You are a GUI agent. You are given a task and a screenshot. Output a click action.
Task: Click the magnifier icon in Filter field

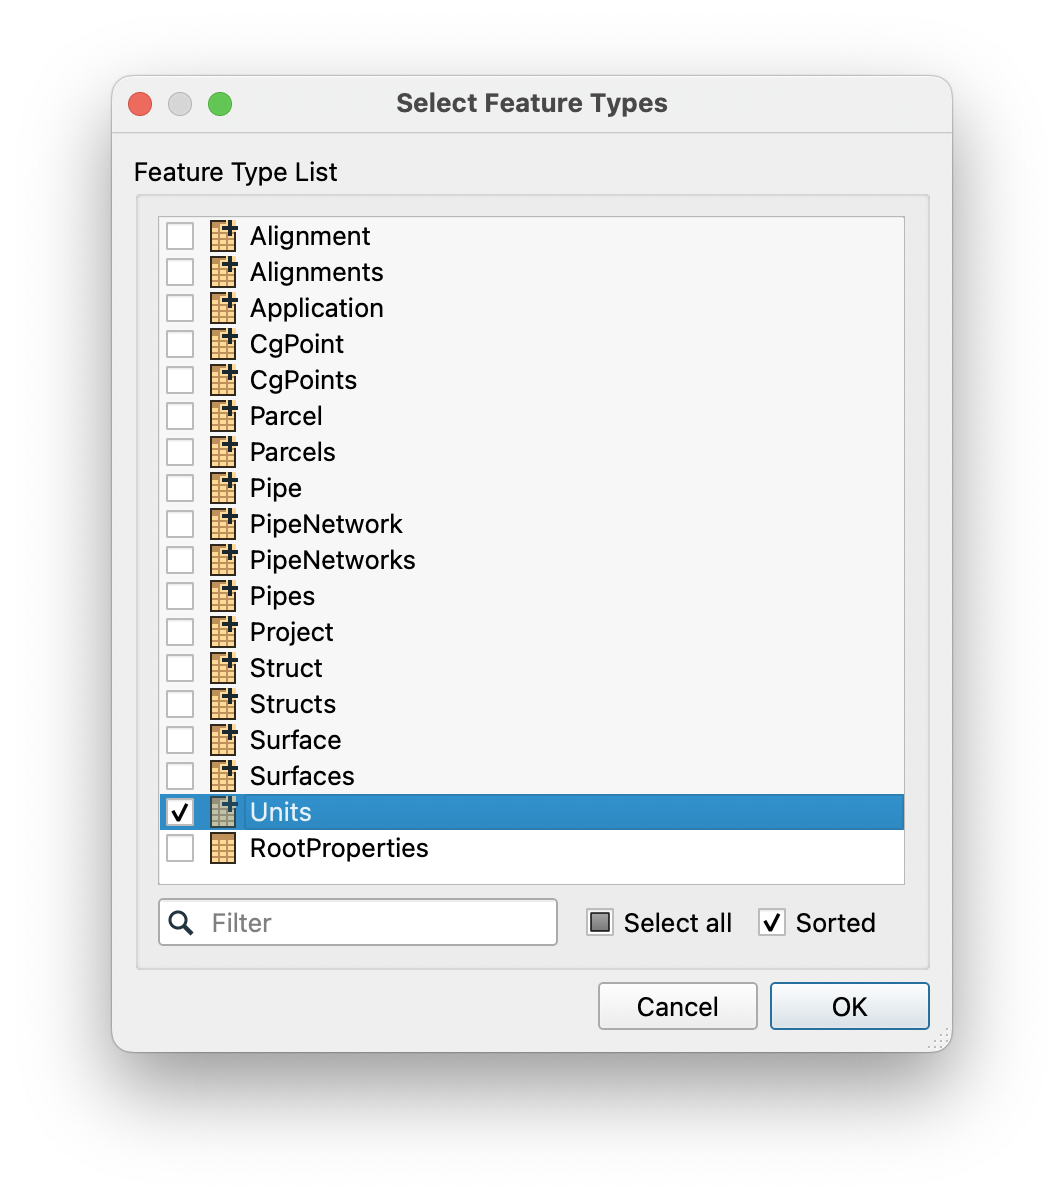click(x=182, y=922)
